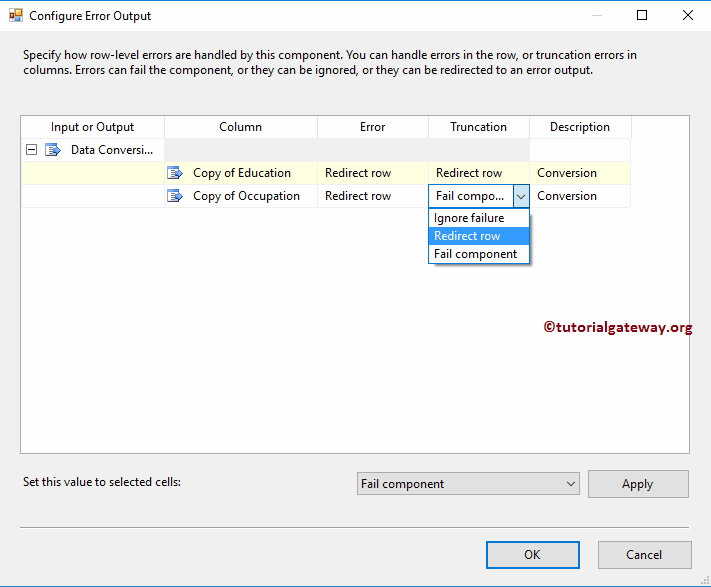Image resolution: width=711 pixels, height=587 pixels.
Task: Click the Cancel button
Action: click(x=644, y=555)
